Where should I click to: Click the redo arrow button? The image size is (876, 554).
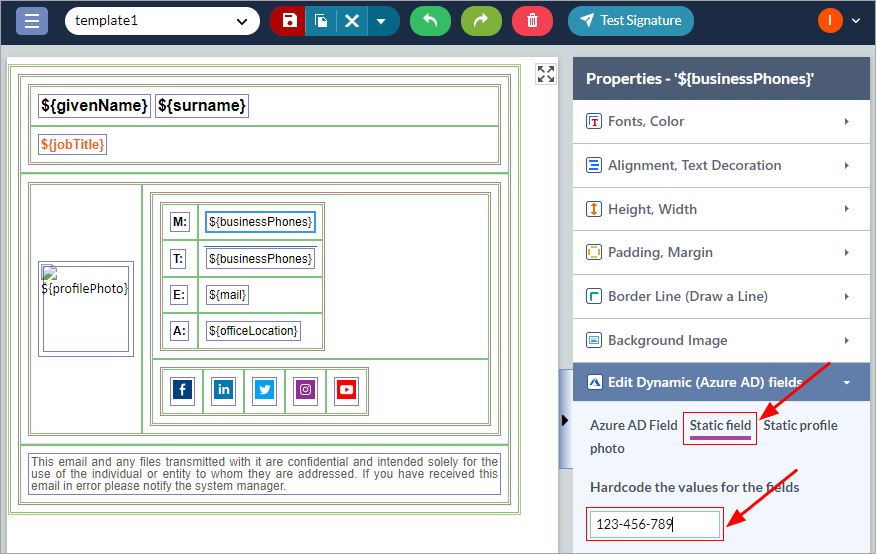[481, 21]
